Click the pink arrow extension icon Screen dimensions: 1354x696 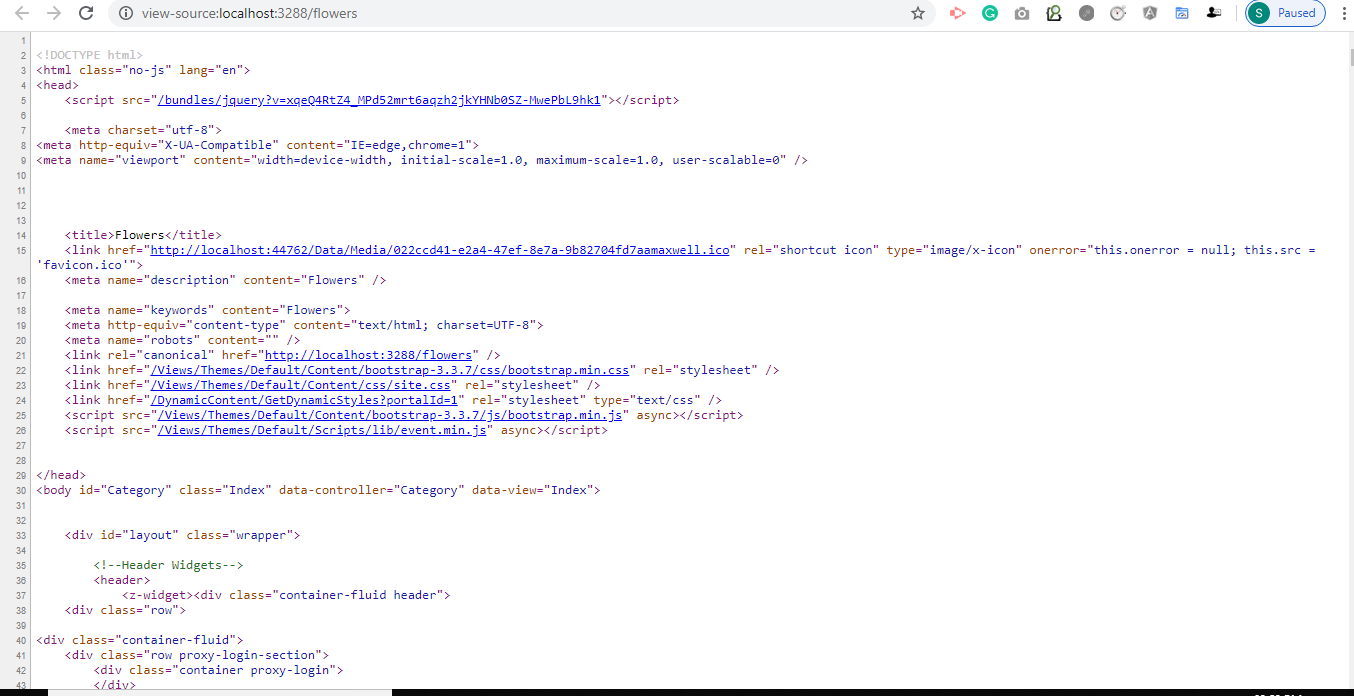pos(958,13)
